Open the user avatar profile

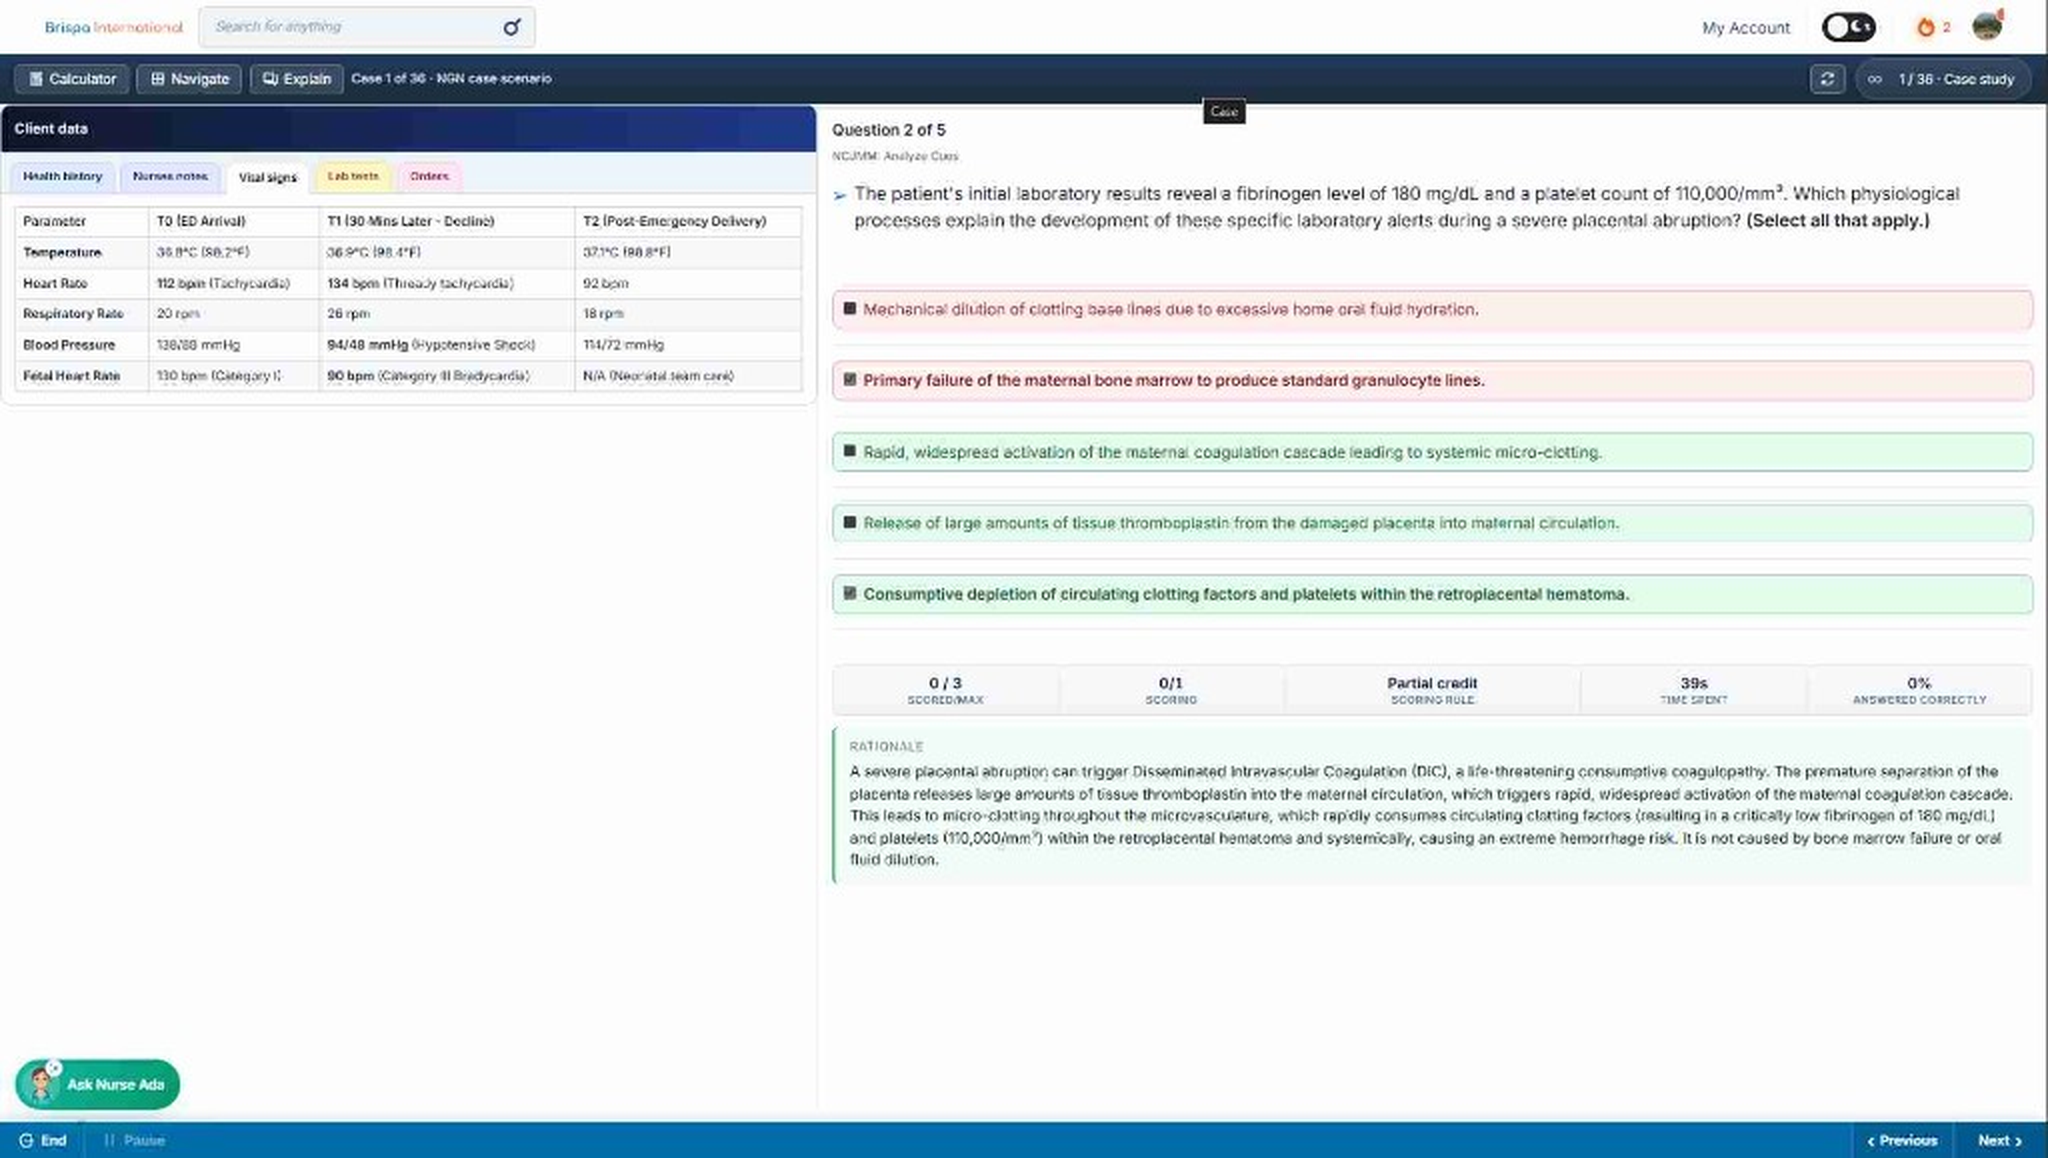(1987, 26)
